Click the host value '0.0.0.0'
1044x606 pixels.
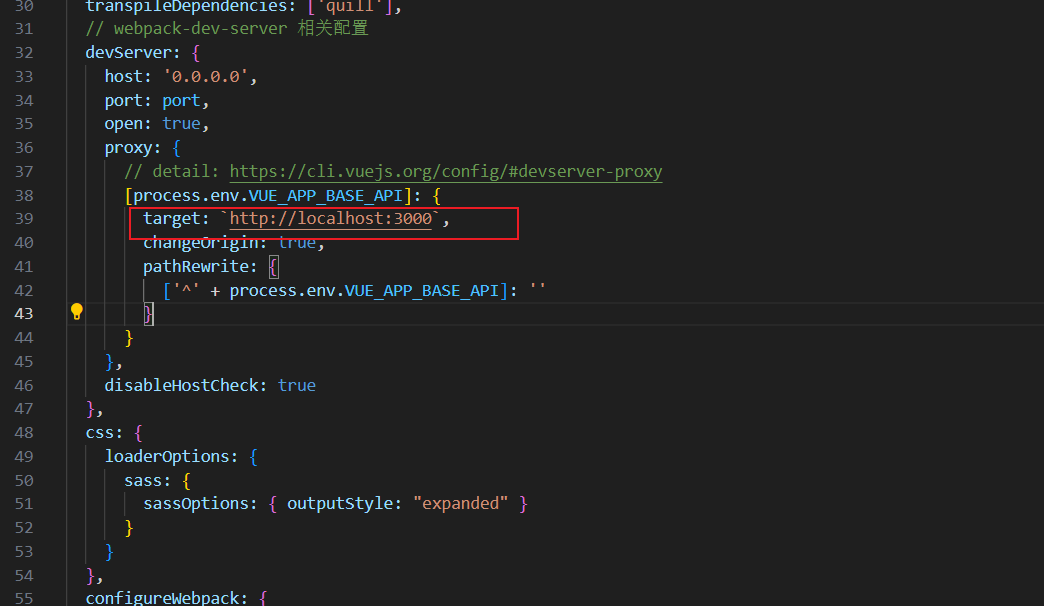(x=206, y=77)
